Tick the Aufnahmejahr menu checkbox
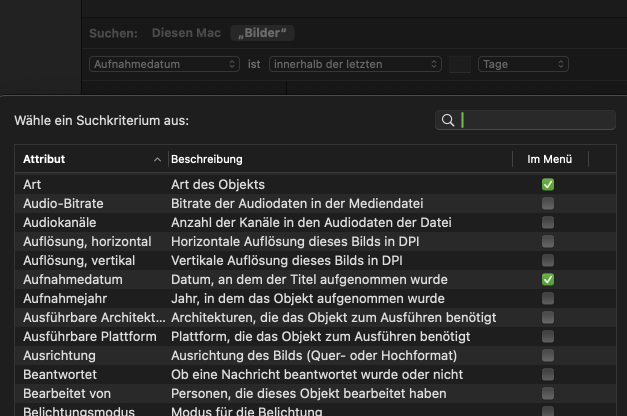This screenshot has width=627, height=416. 548,298
